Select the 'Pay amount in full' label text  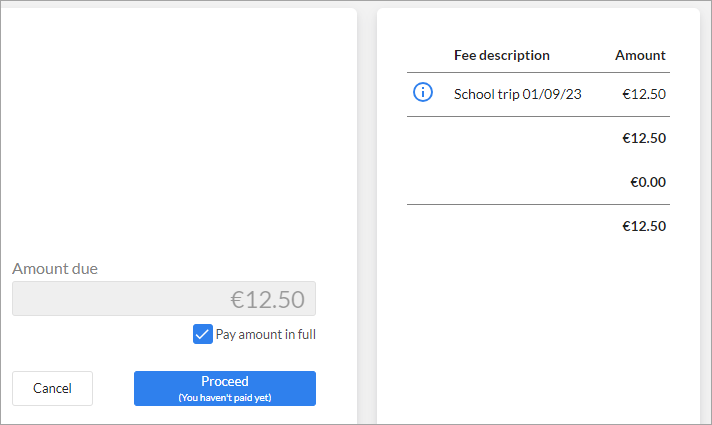266,335
